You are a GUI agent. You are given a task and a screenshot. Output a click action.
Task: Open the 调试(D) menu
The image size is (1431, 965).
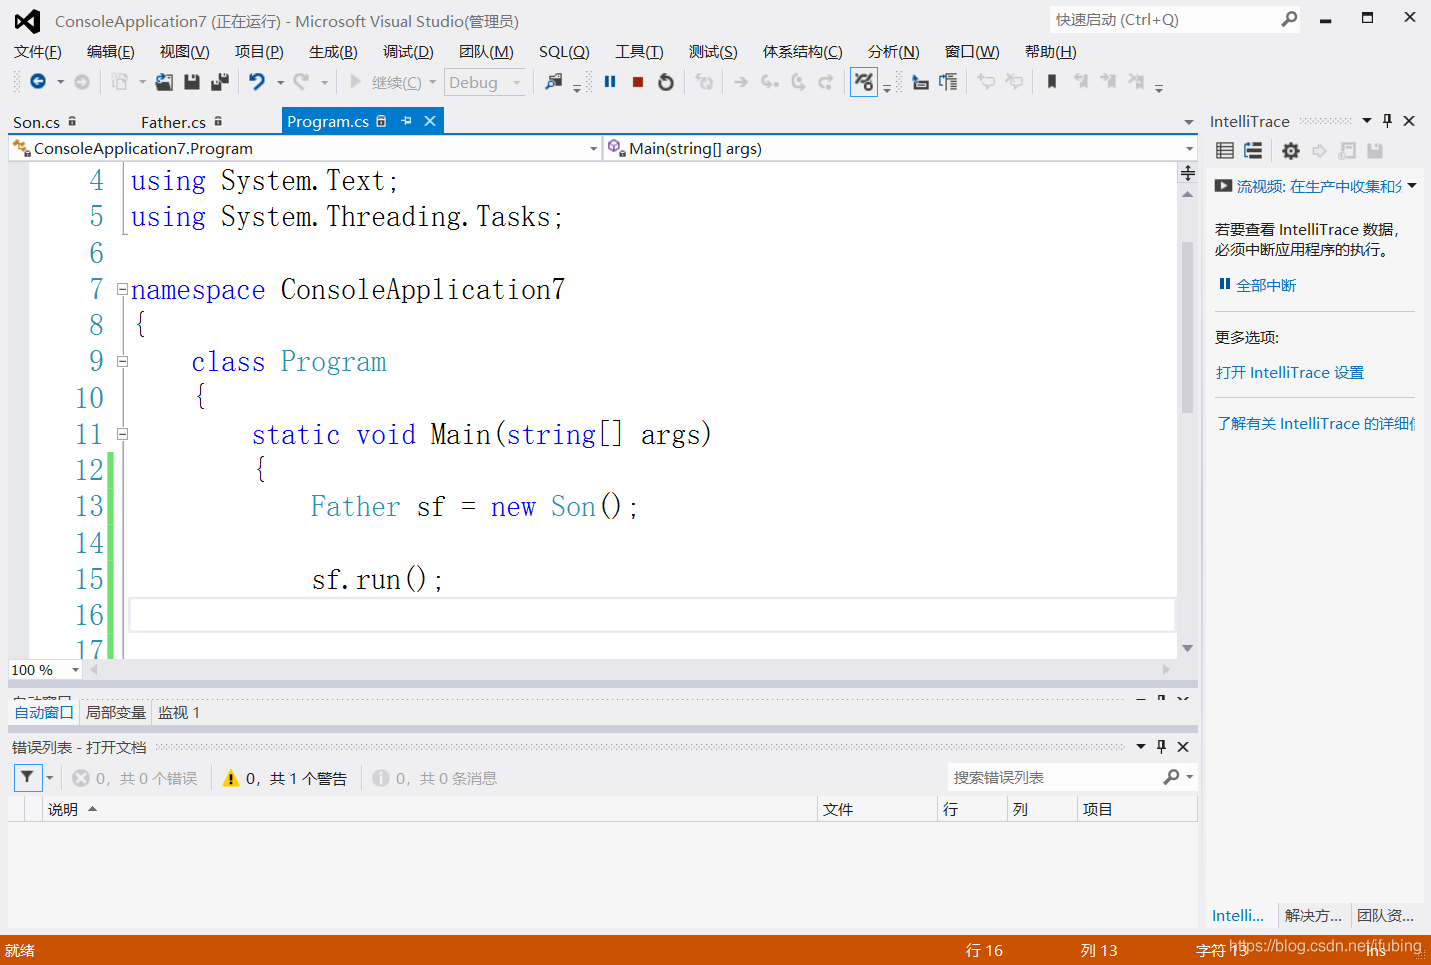(408, 52)
